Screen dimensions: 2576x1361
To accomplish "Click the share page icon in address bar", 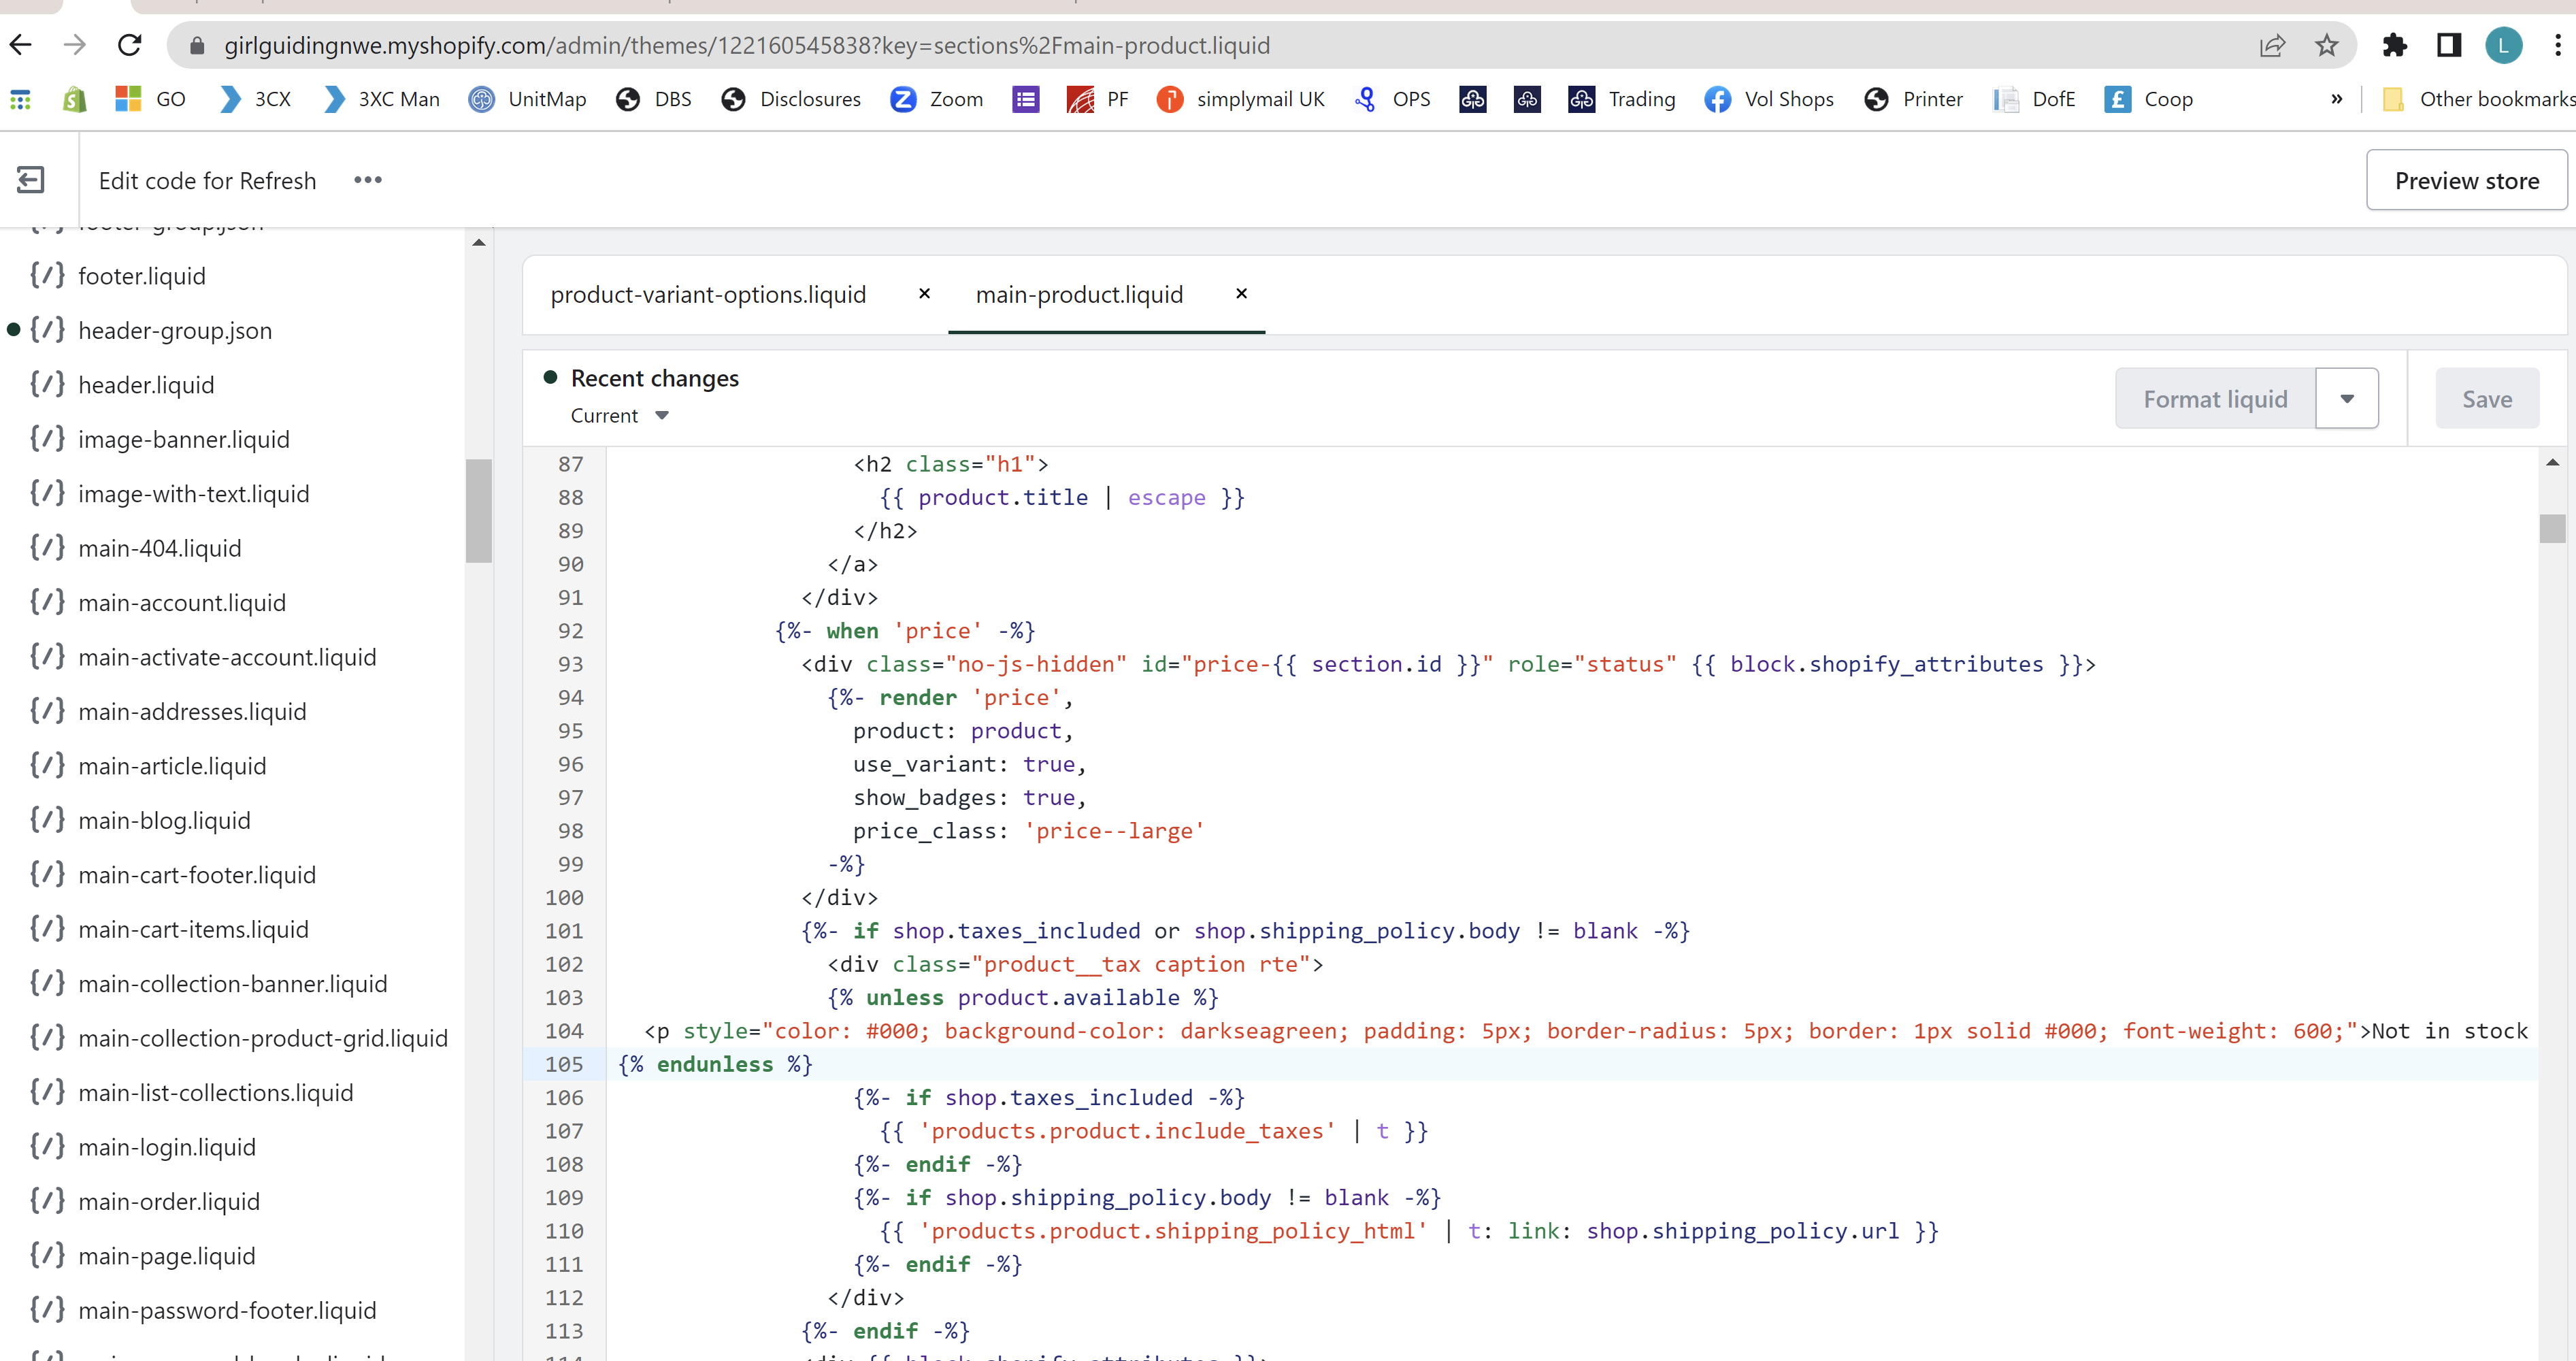I will (2271, 45).
